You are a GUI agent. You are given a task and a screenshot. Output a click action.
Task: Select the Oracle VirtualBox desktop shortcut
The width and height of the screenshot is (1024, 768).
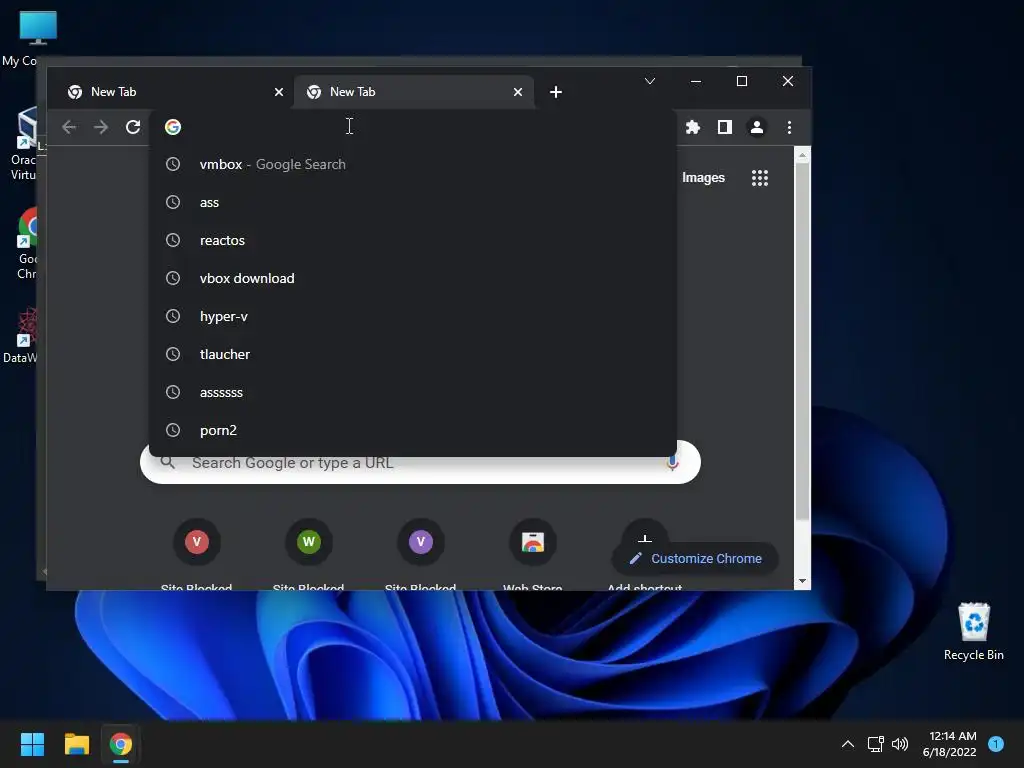pyautogui.click(x=25, y=144)
